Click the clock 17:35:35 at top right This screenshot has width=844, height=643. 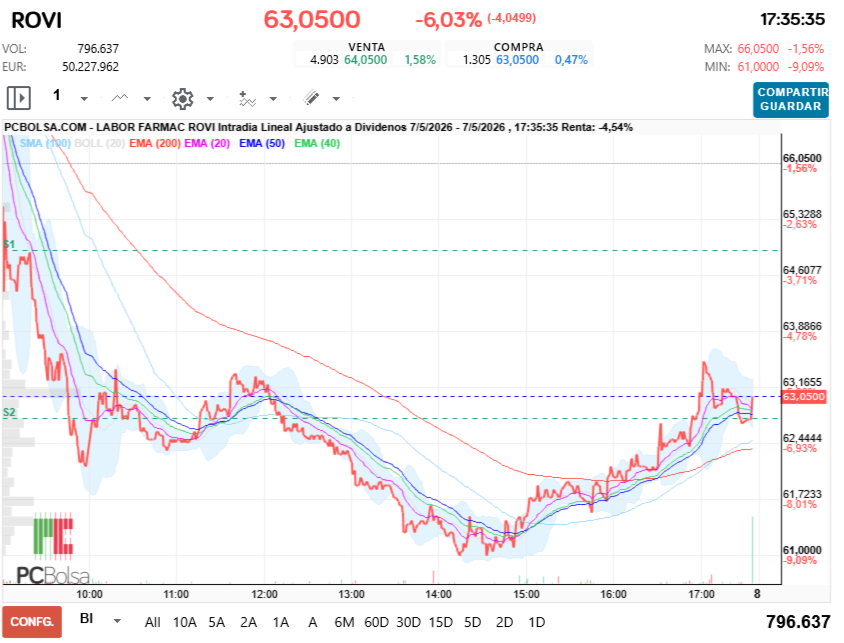click(x=792, y=20)
